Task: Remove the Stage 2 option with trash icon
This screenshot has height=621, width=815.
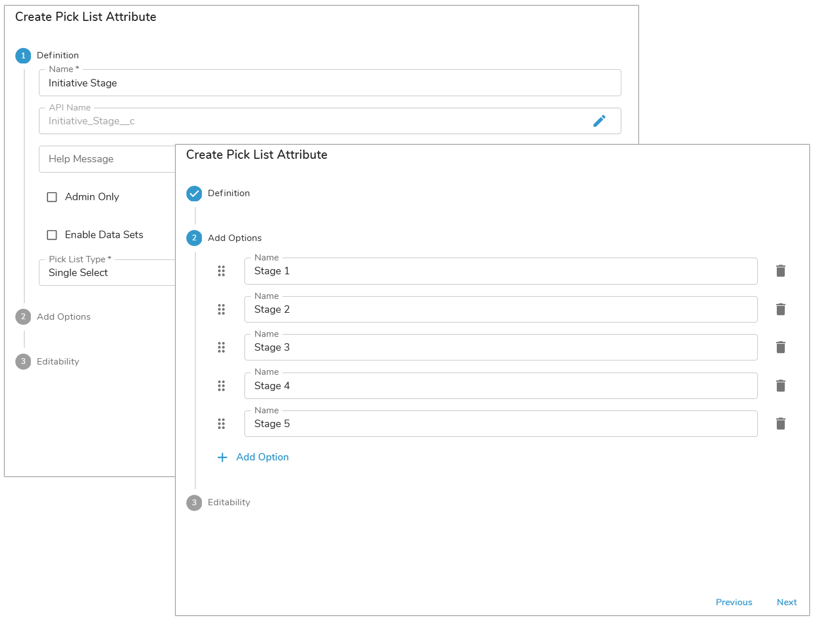Action: pos(781,309)
